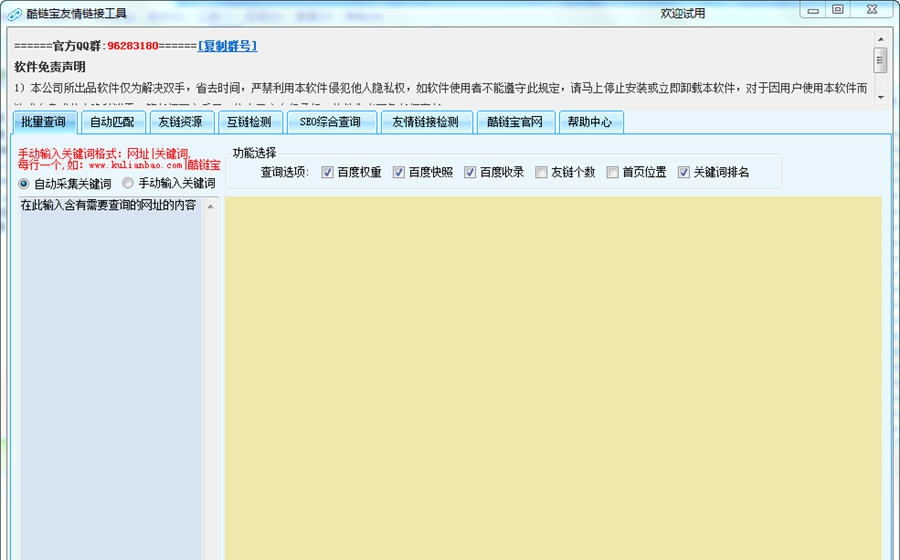
Task: Toggle the 百度快照 checkbox
Action: (399, 172)
